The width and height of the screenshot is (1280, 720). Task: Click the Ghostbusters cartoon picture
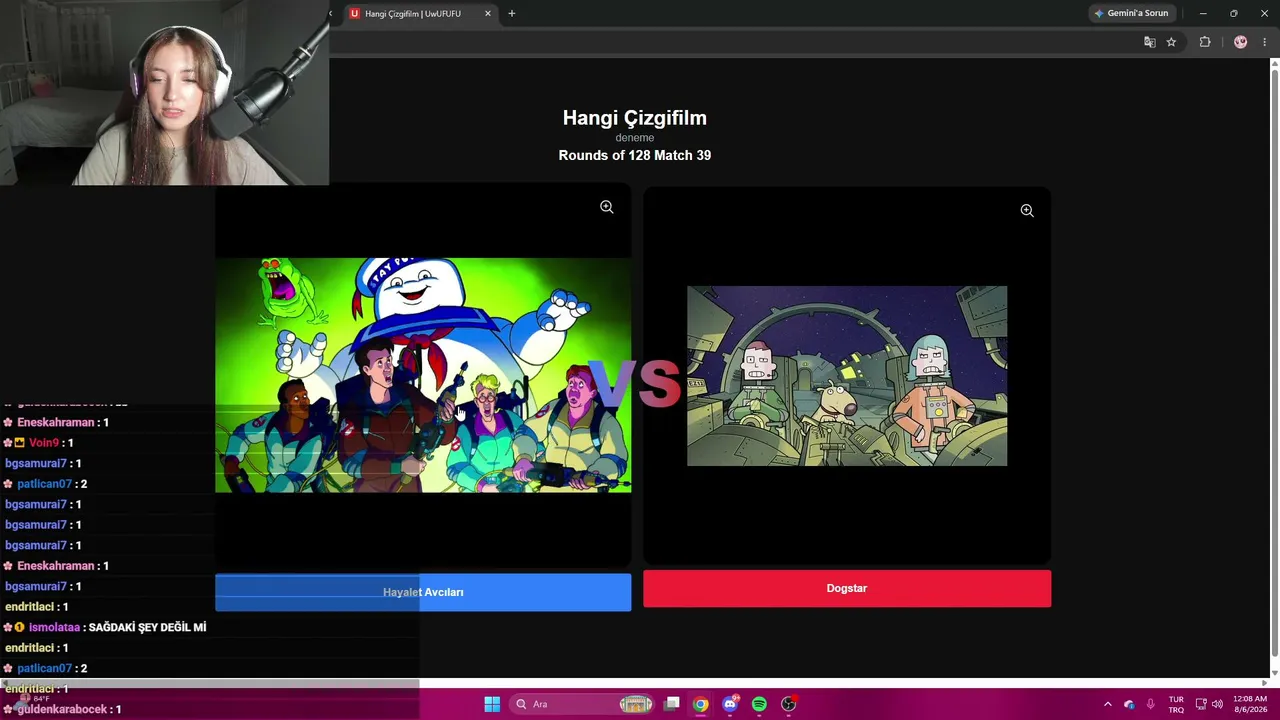click(x=423, y=375)
